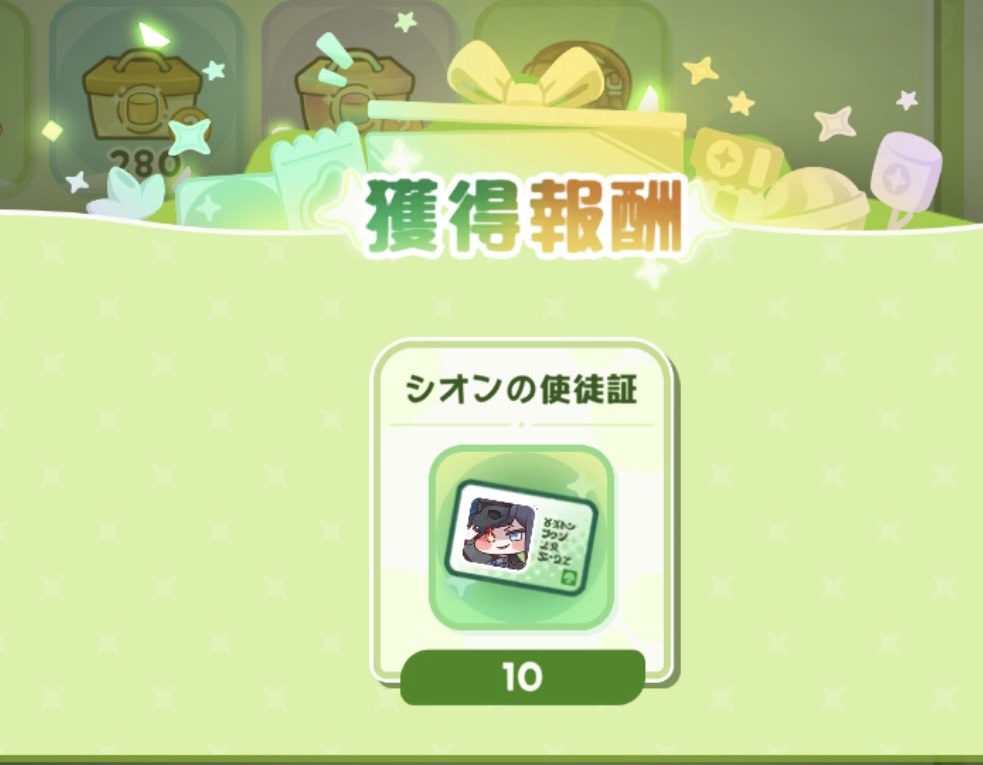Screen dimensions: 983x765
Task: Click the light green square gem card
Action: click(x=226, y=199)
